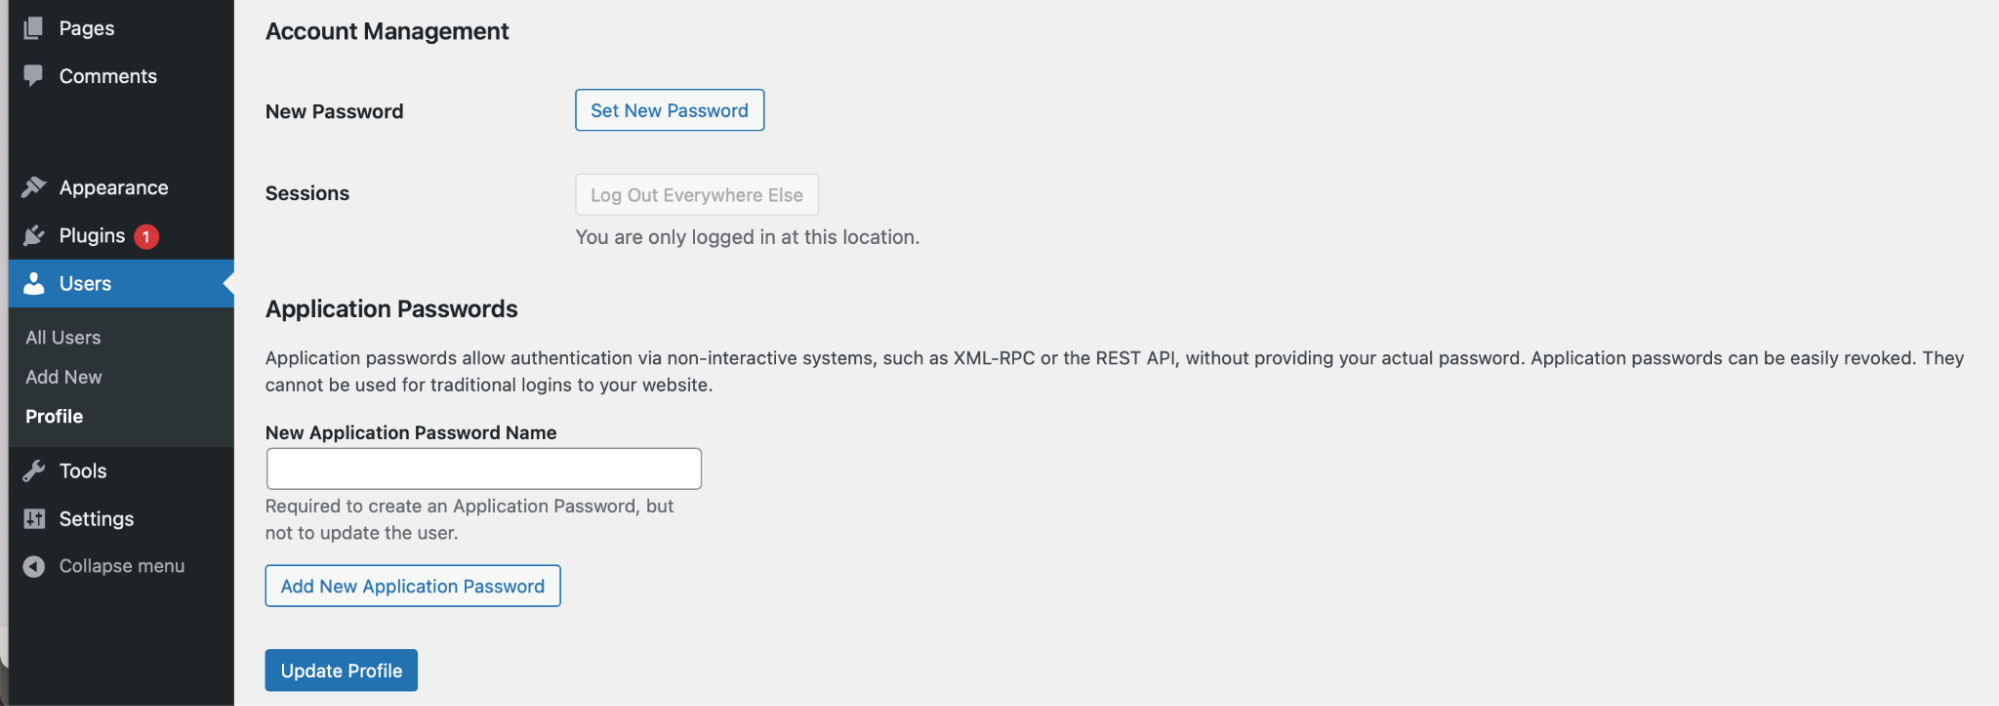Viewport: 1999px width, 706px height.
Task: Click the Update Profile button
Action: pos(341,670)
